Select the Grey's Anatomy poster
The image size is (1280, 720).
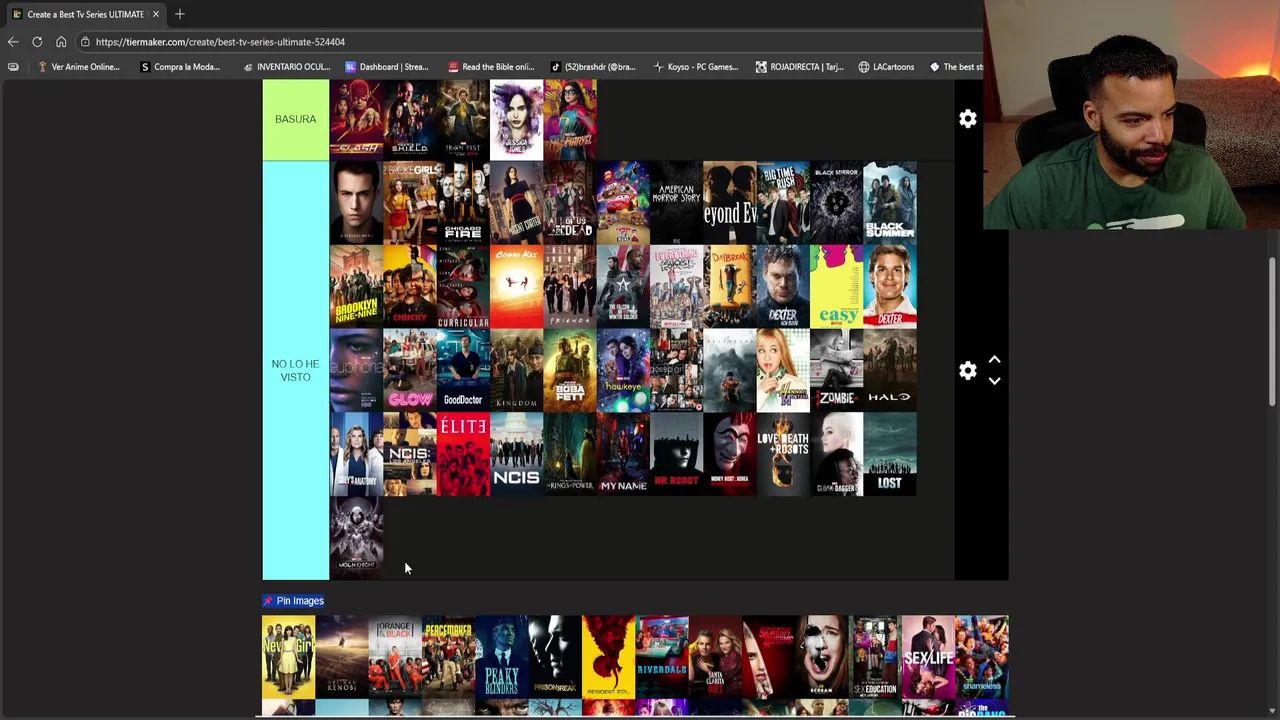tap(356, 455)
